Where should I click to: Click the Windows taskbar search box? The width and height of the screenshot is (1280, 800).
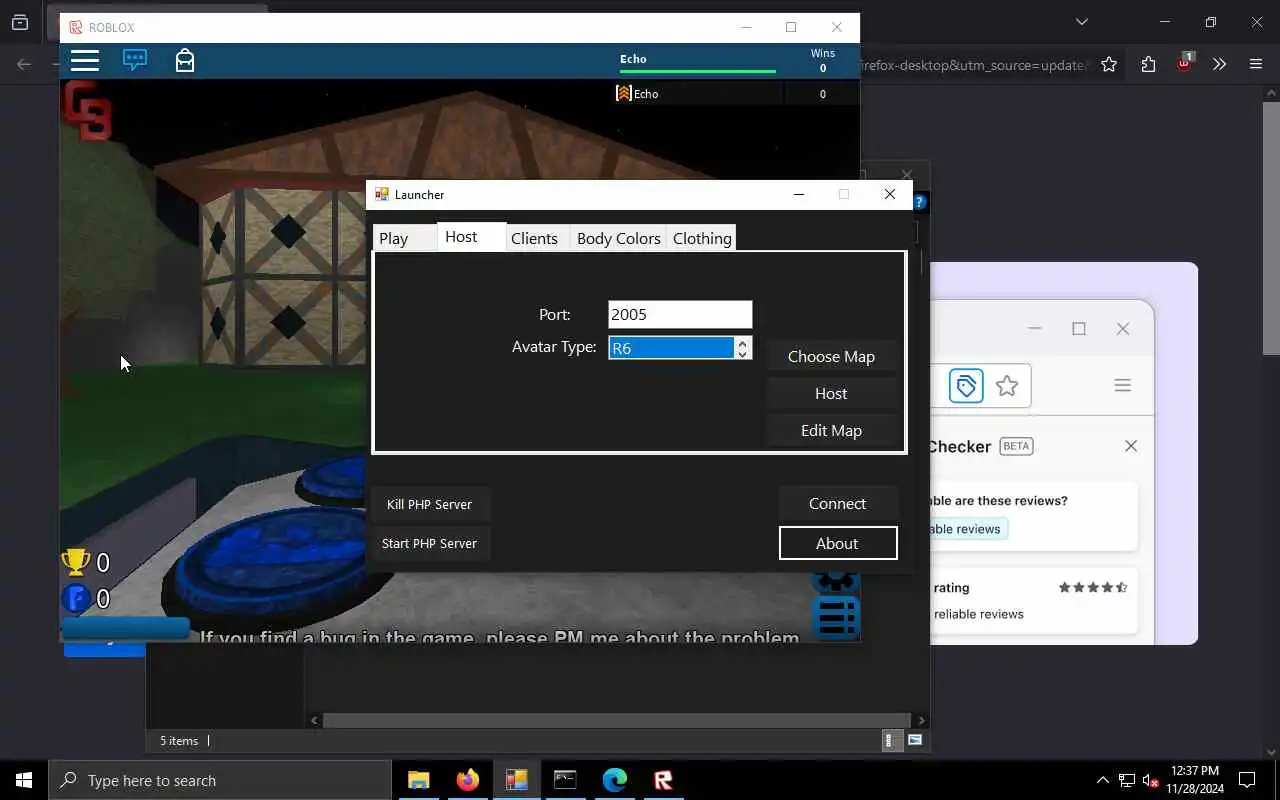pos(220,780)
